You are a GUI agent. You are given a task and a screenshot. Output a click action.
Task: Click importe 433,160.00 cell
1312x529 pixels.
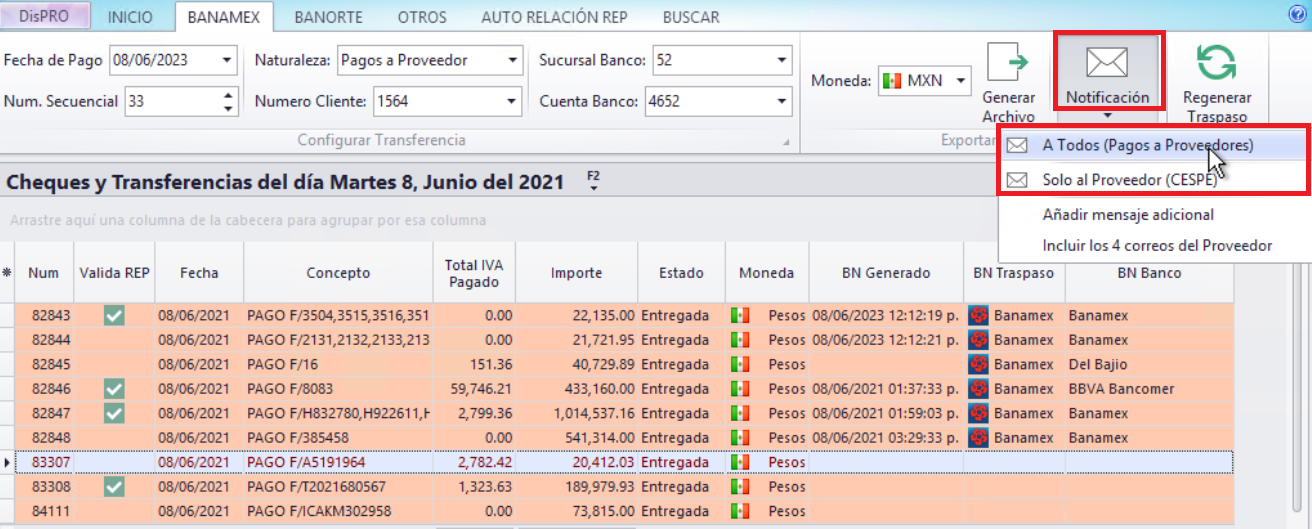click(577, 388)
